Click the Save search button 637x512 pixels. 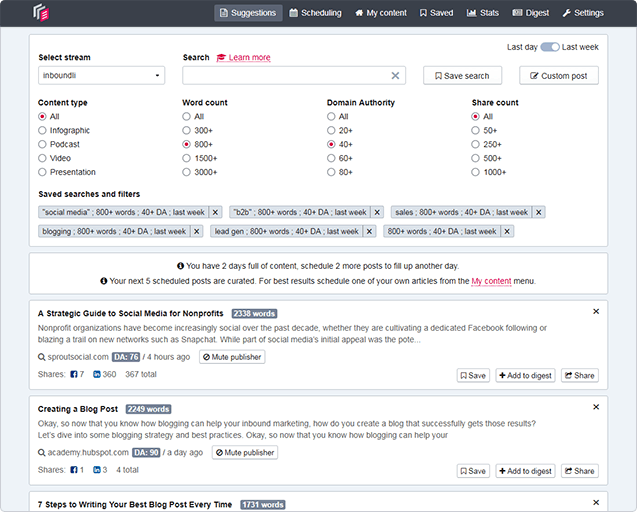click(462, 76)
